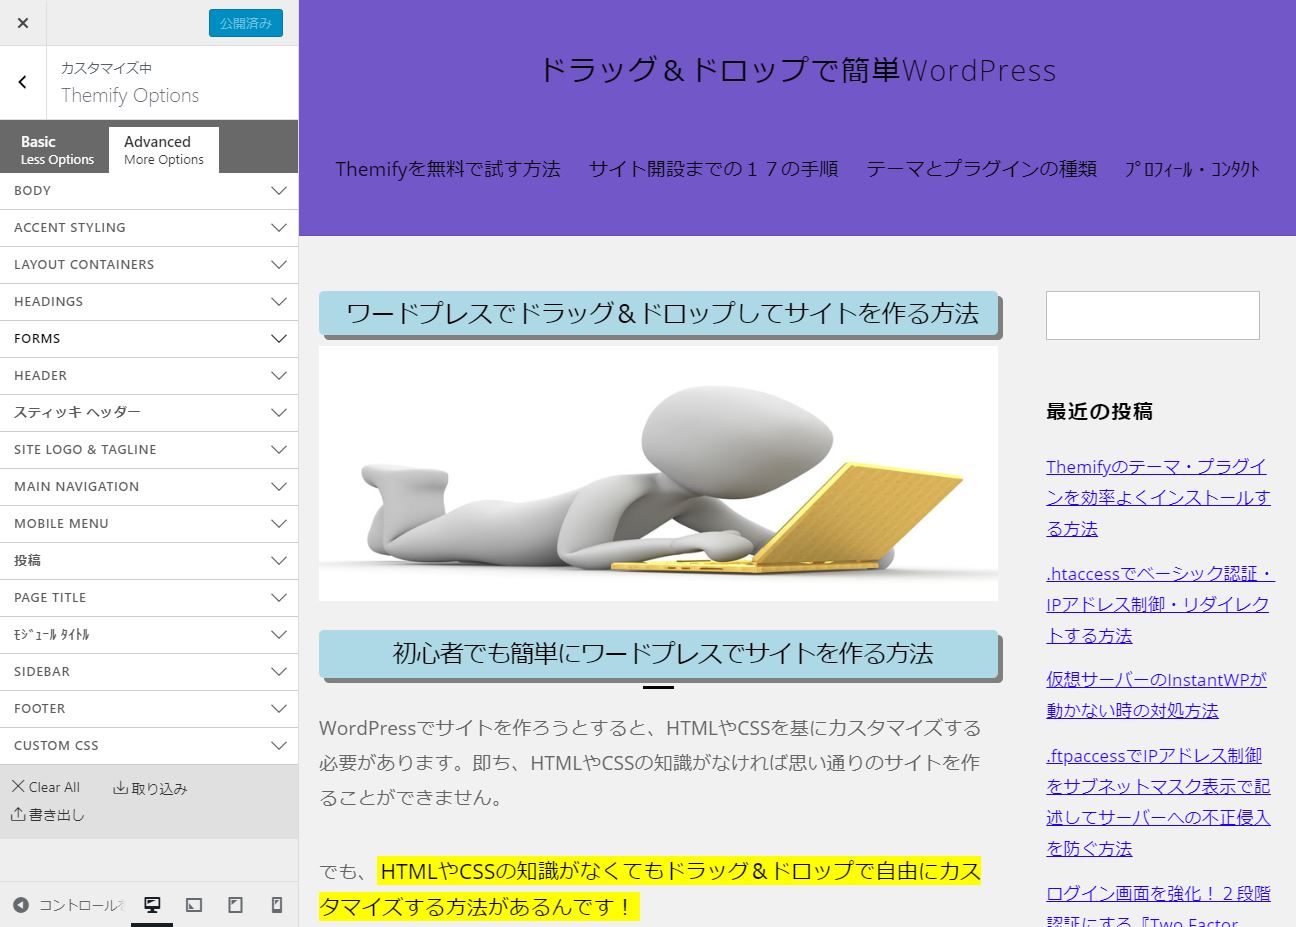The height and width of the screenshot is (927, 1296).
Task: Click the 公開済み publish button
Action: [246, 23]
